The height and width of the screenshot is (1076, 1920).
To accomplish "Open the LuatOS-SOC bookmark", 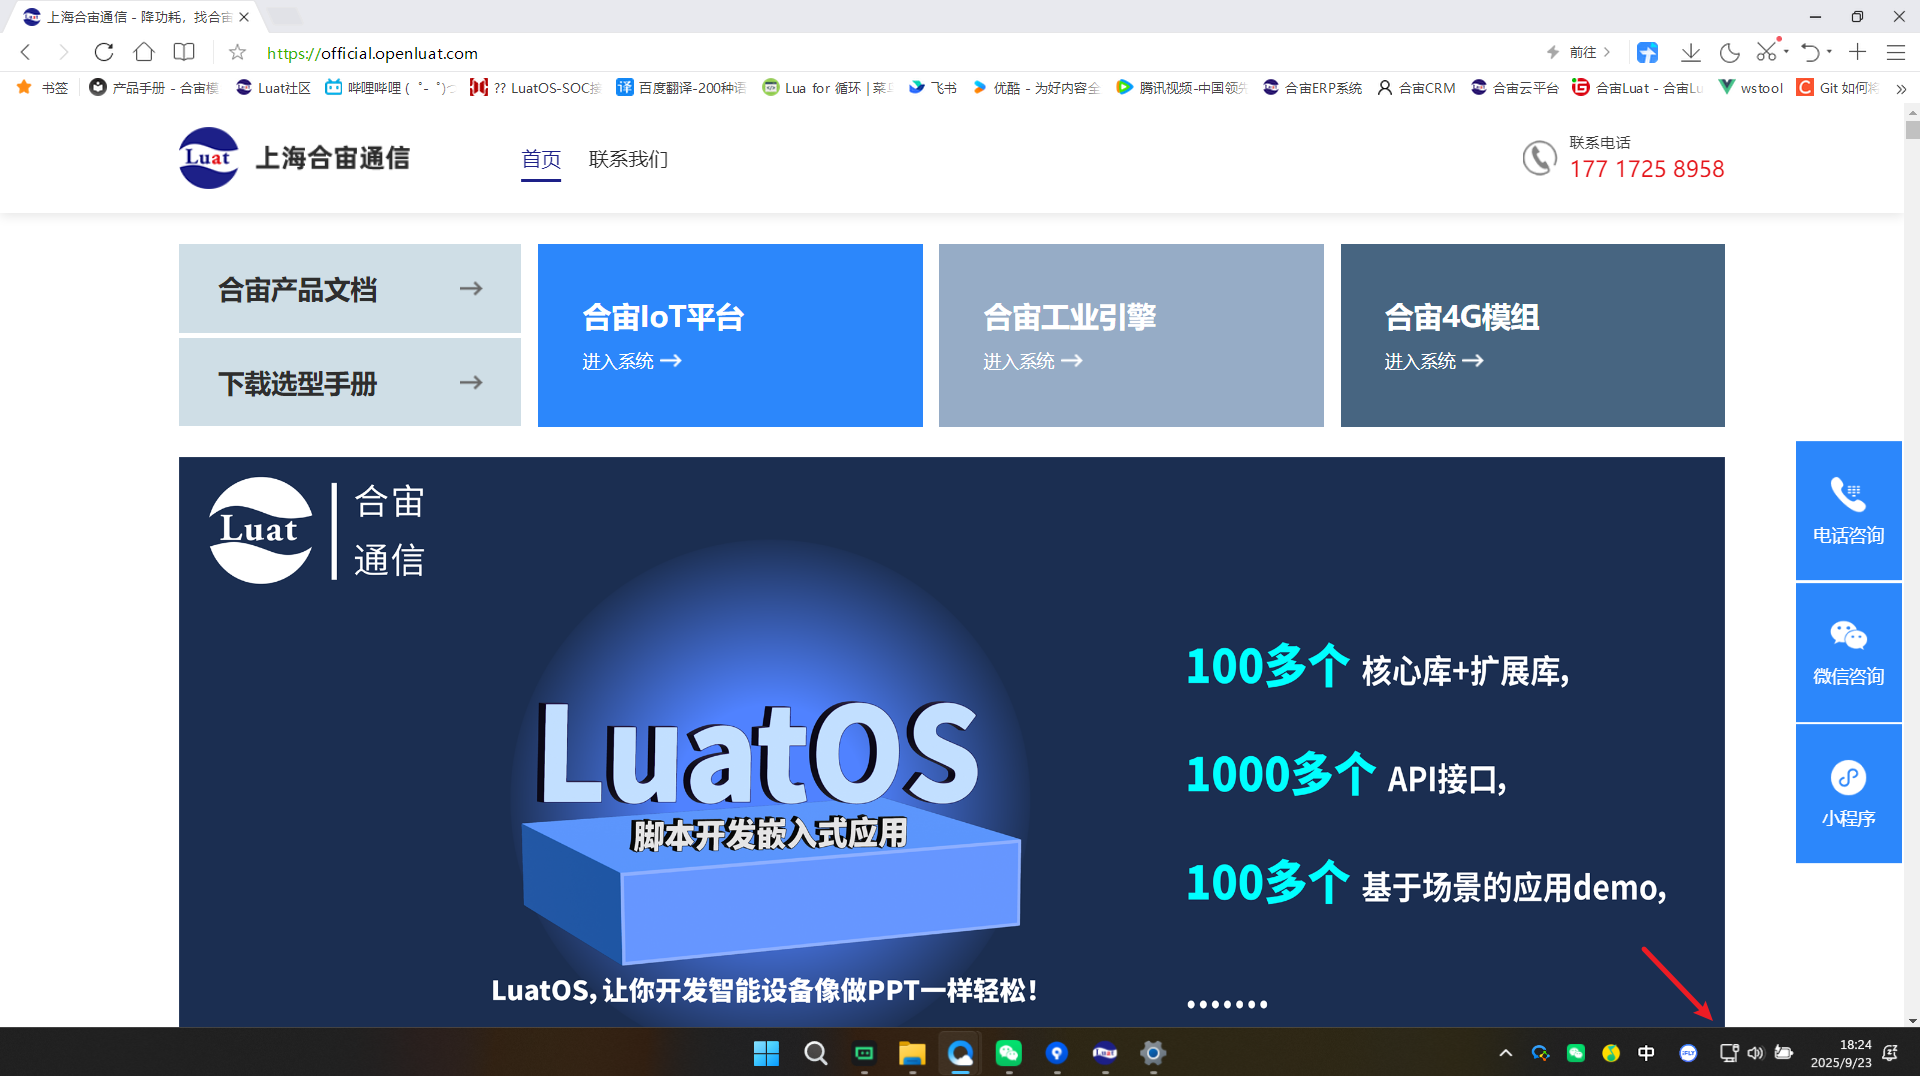I will [x=535, y=88].
